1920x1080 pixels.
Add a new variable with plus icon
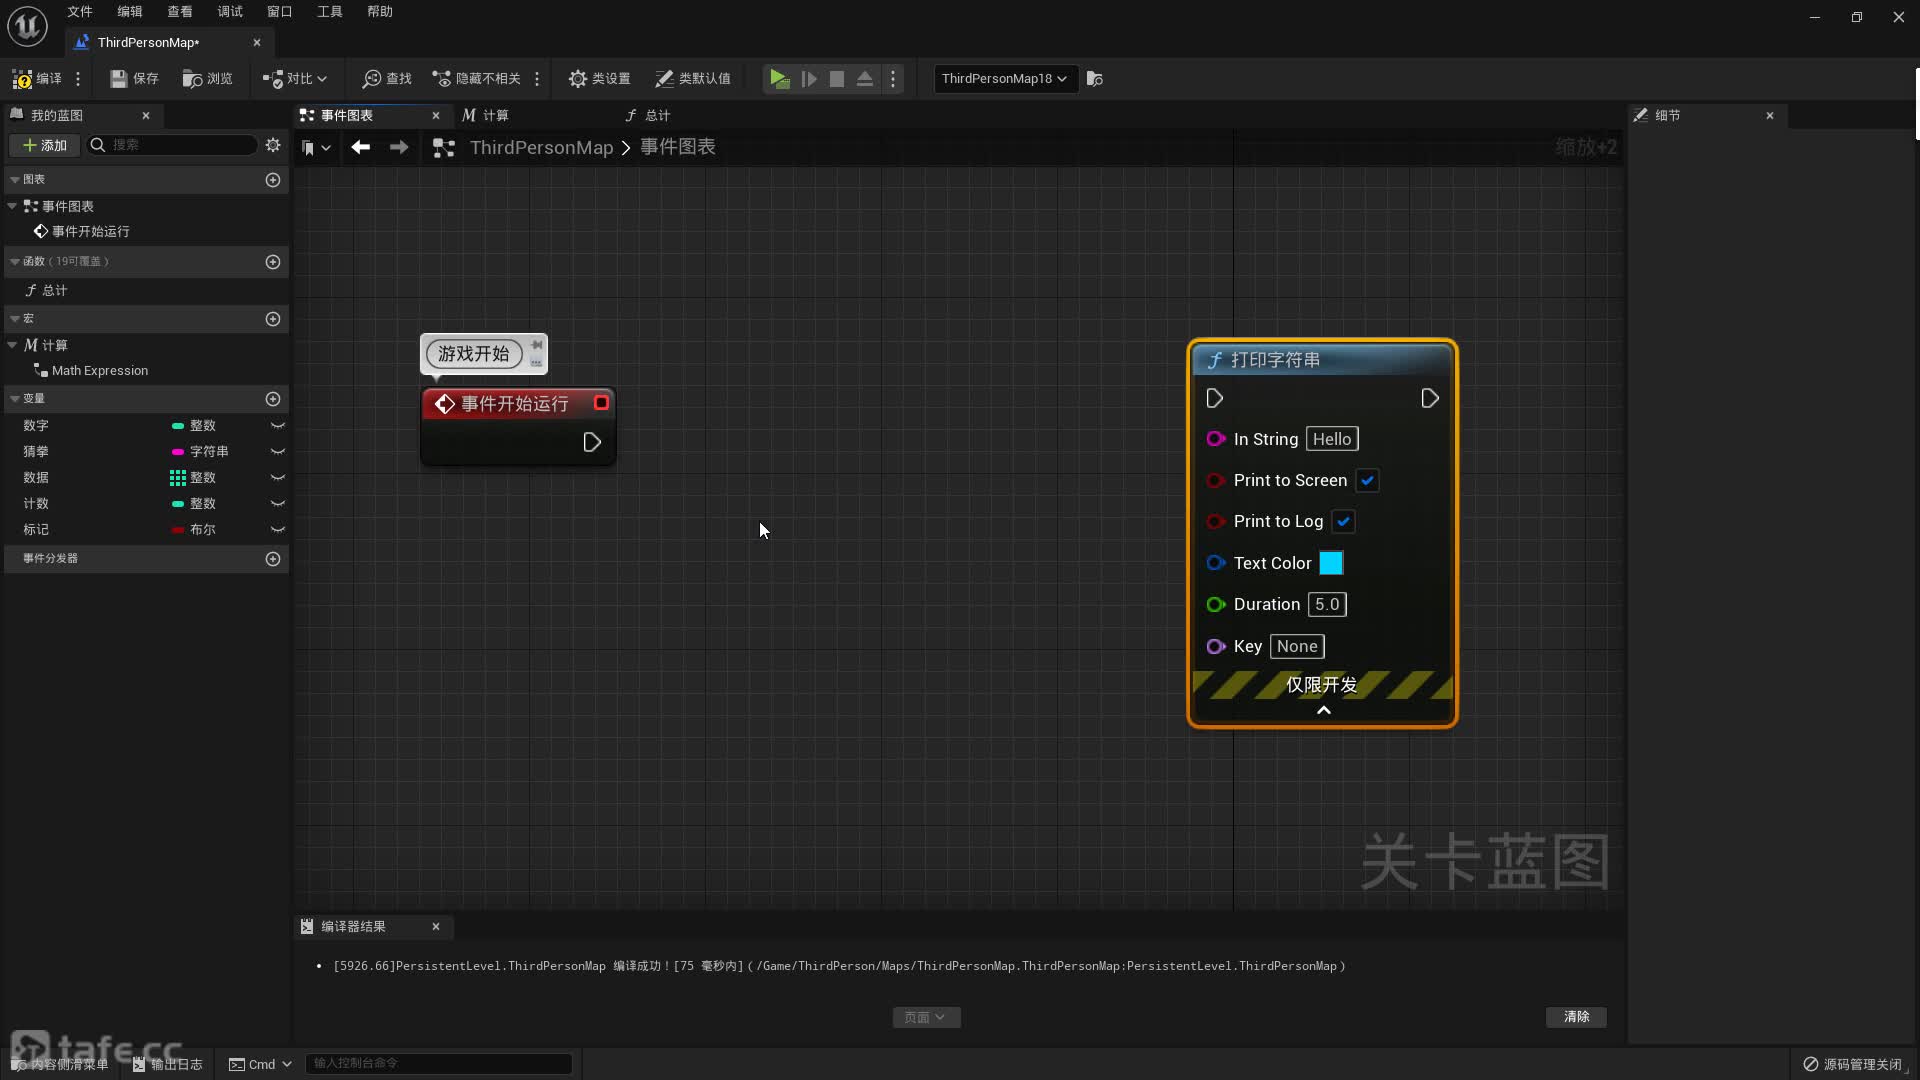273,399
